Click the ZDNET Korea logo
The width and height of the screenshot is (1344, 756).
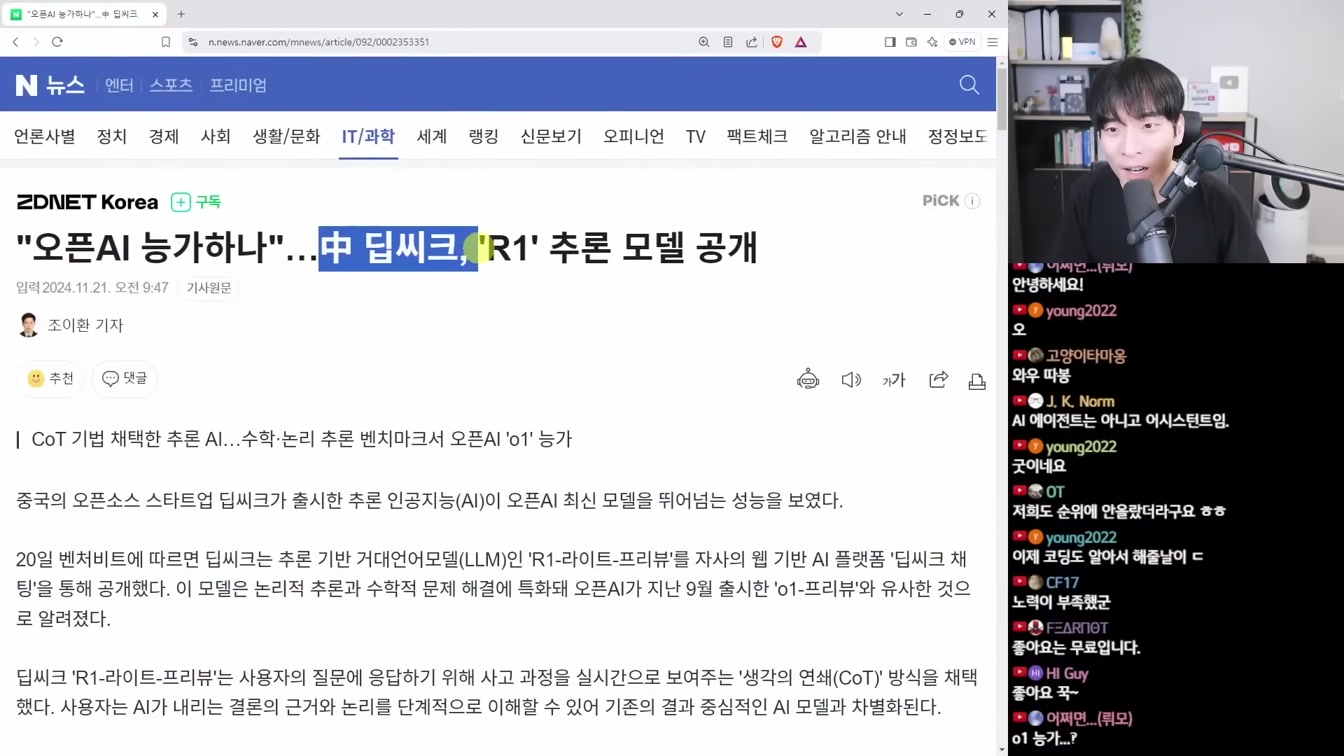click(x=88, y=202)
